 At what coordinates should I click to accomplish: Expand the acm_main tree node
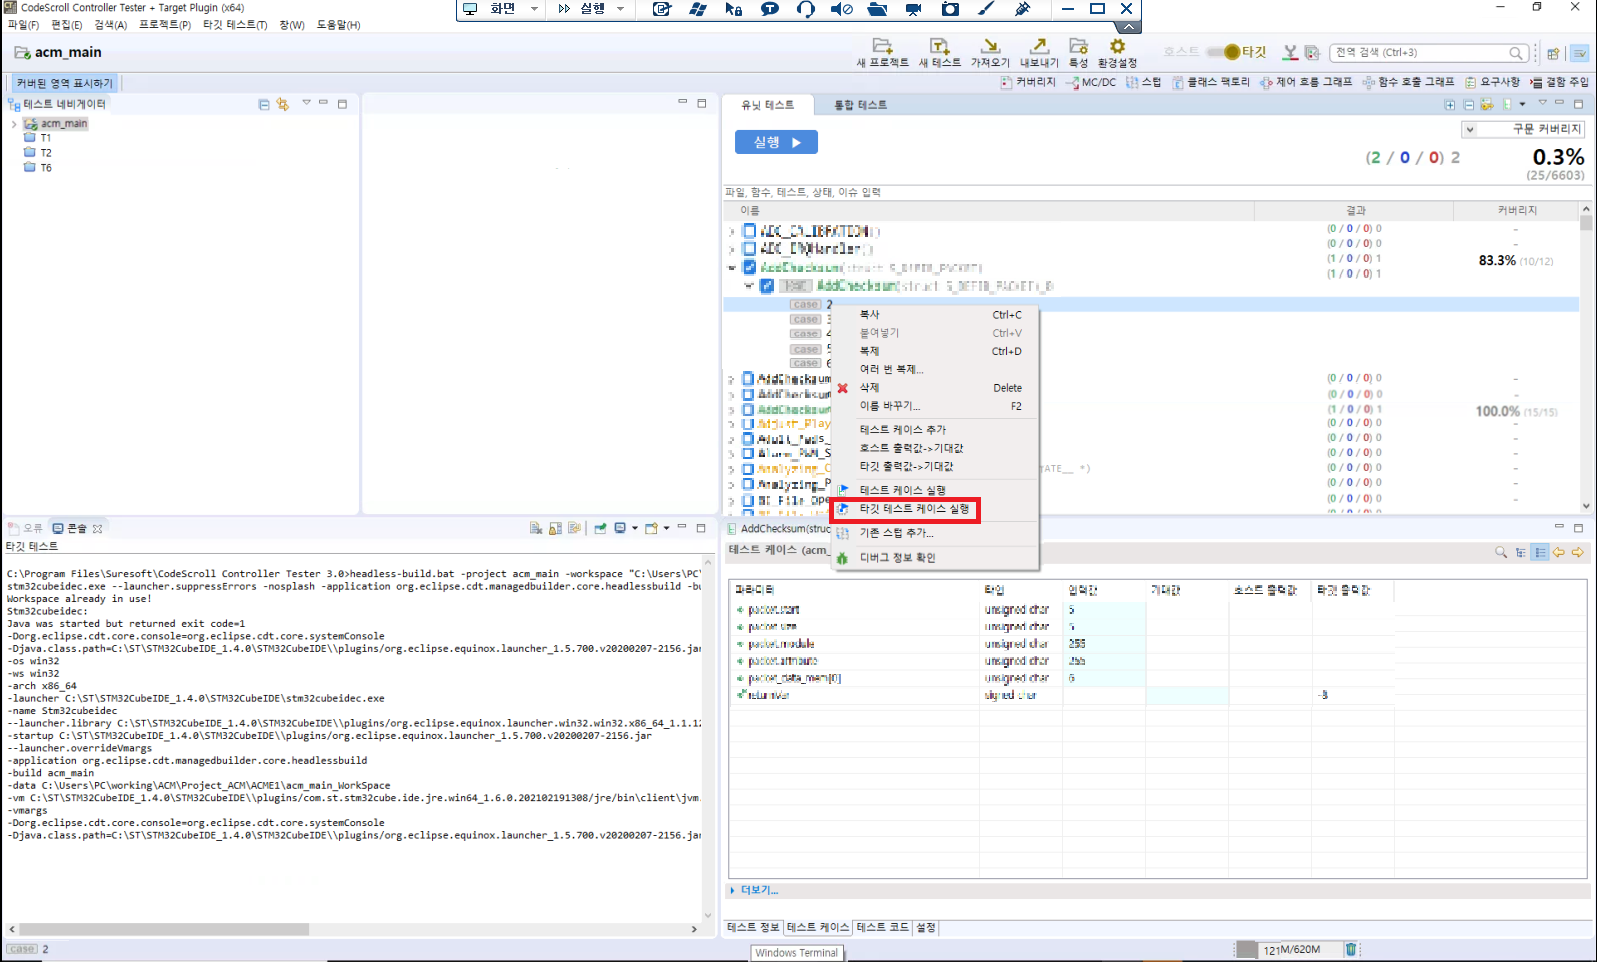coord(14,124)
